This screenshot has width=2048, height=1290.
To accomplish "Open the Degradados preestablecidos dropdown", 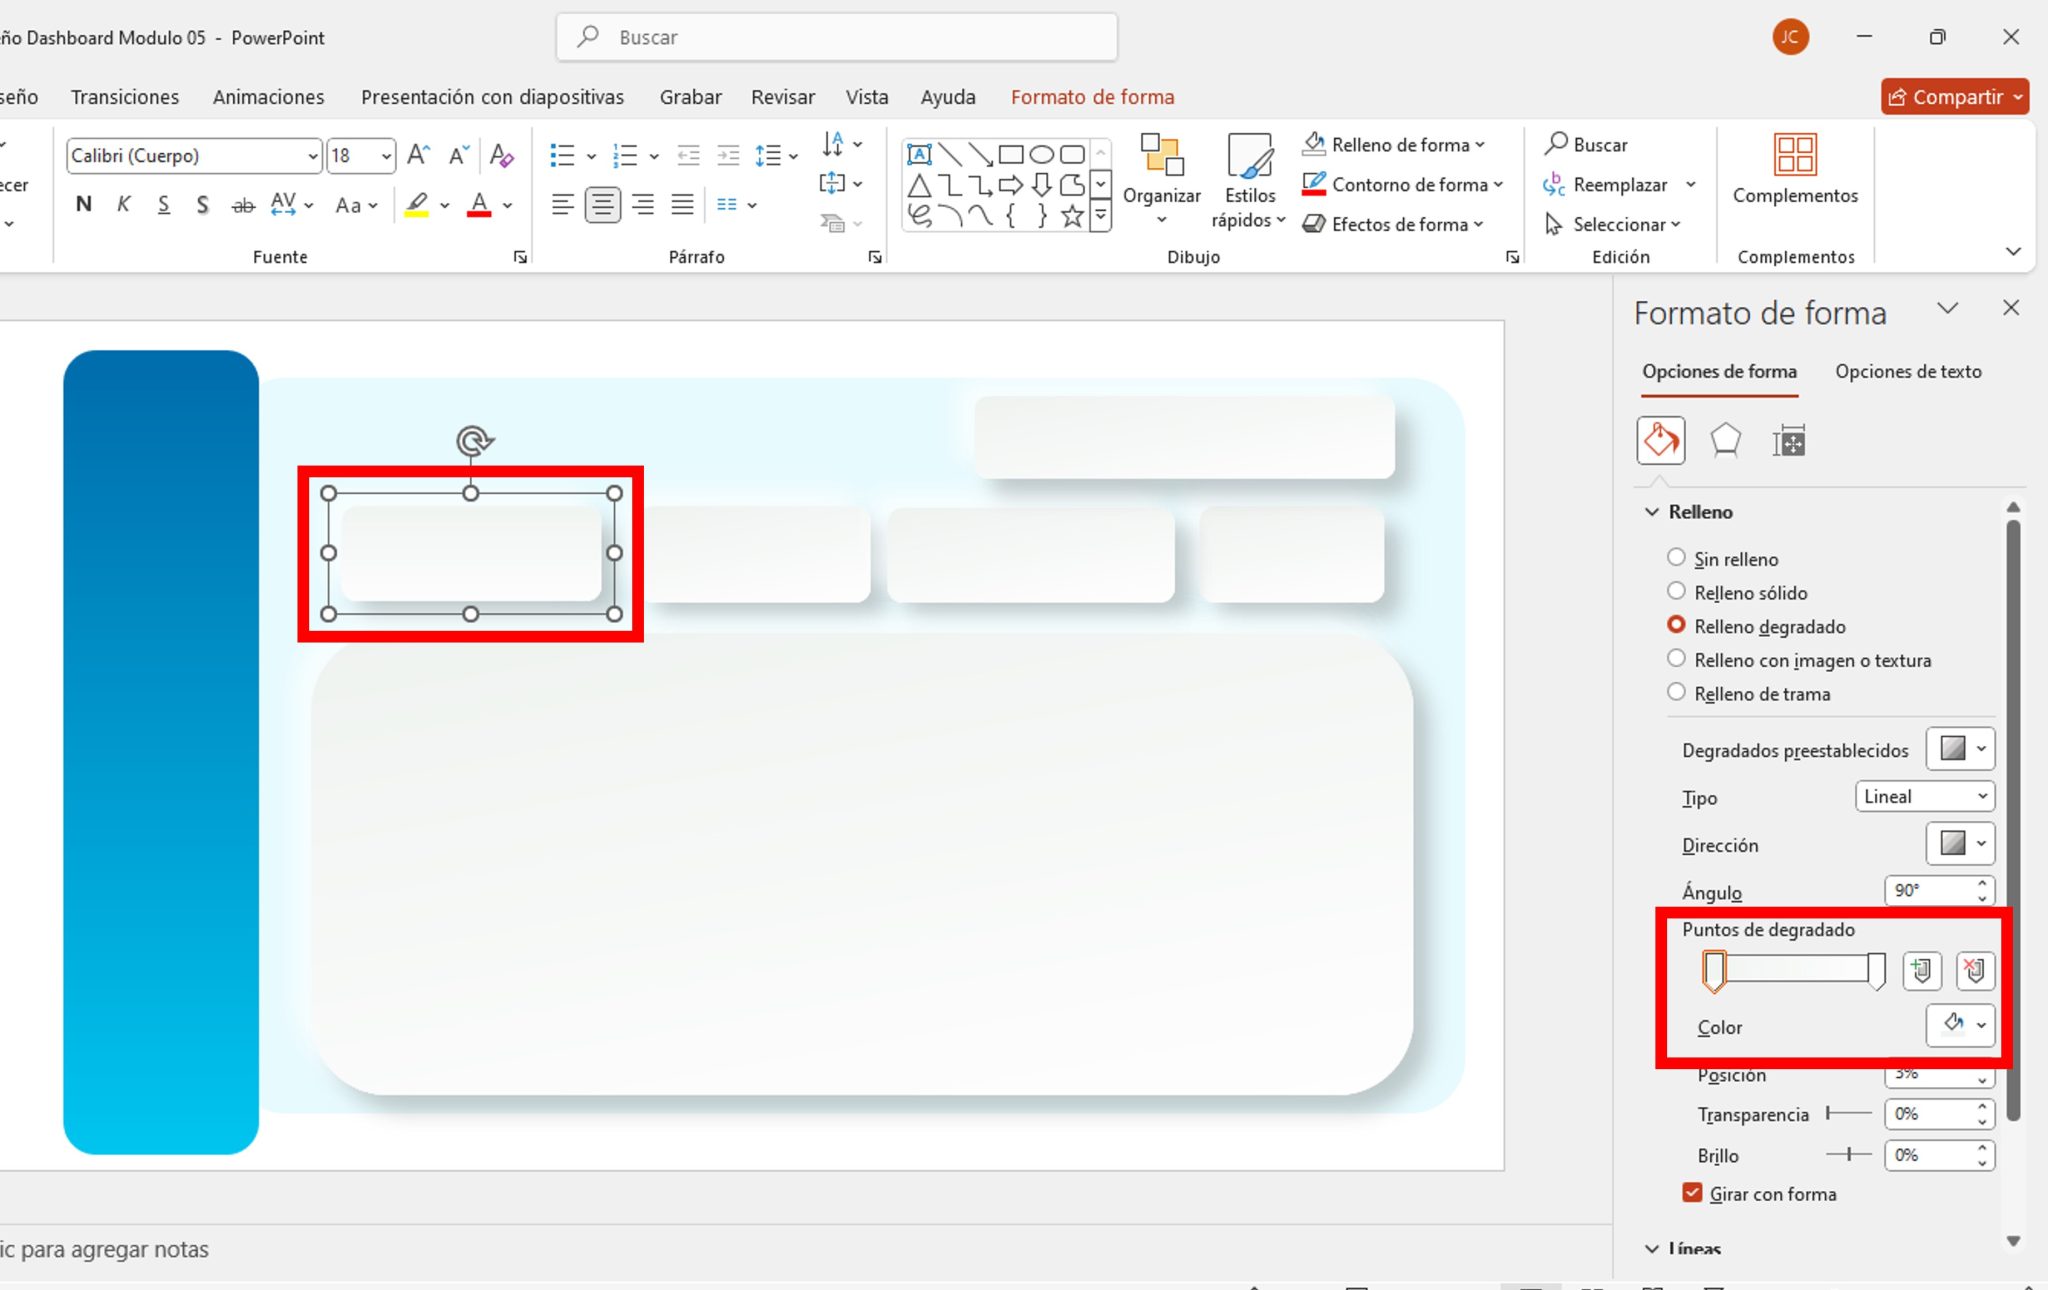I will pos(1958,748).
